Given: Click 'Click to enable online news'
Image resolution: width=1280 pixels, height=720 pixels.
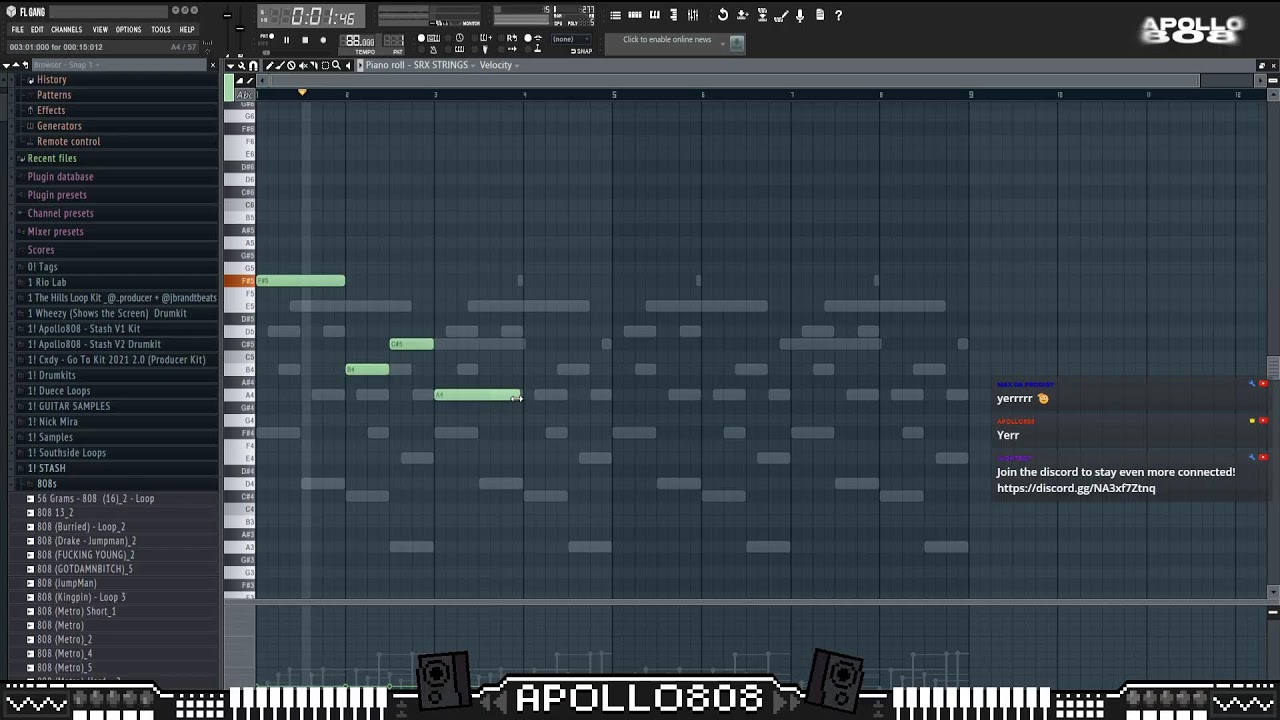Looking at the screenshot, I should 667,39.
